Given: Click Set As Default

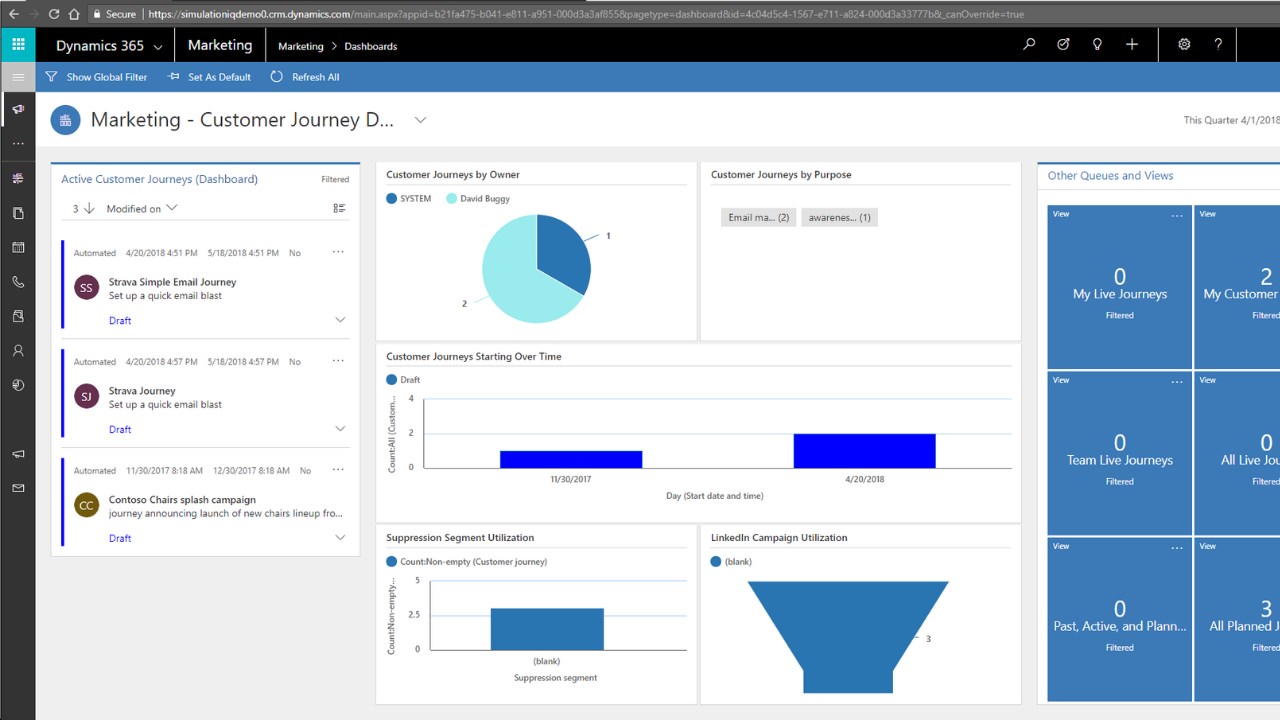Looking at the screenshot, I should click(210, 77).
